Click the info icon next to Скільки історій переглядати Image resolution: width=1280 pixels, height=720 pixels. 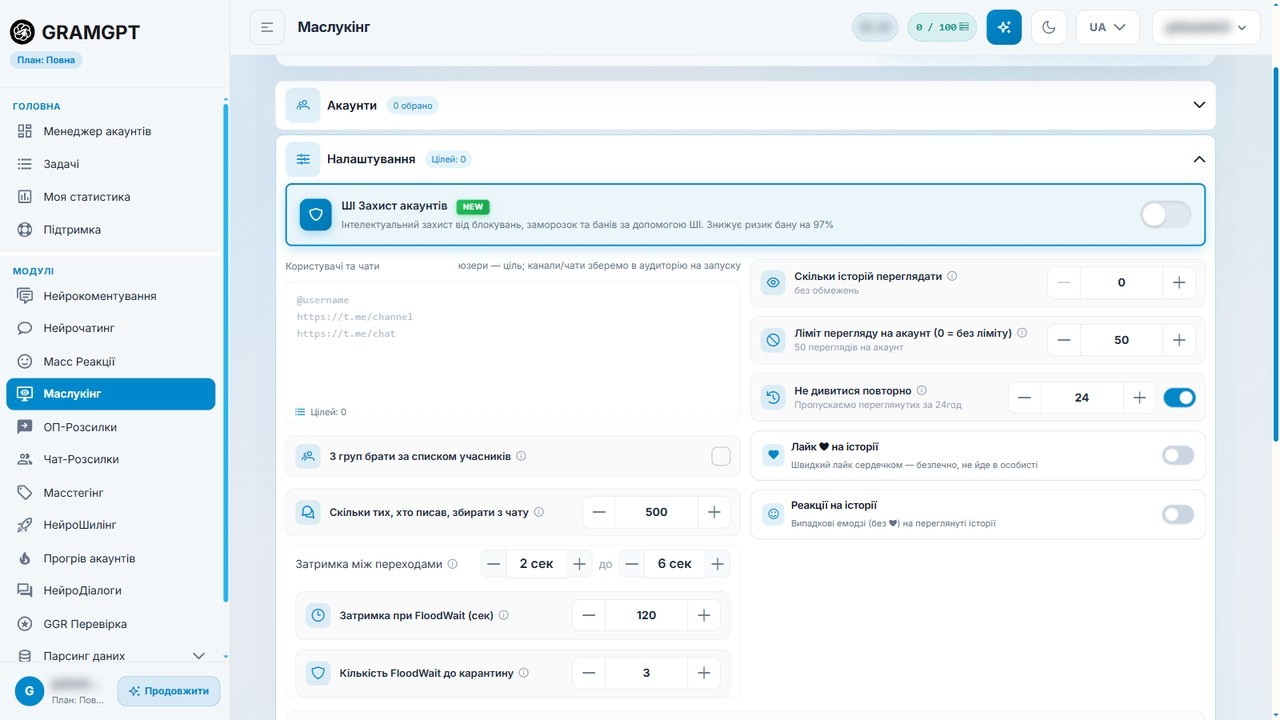[x=952, y=276]
